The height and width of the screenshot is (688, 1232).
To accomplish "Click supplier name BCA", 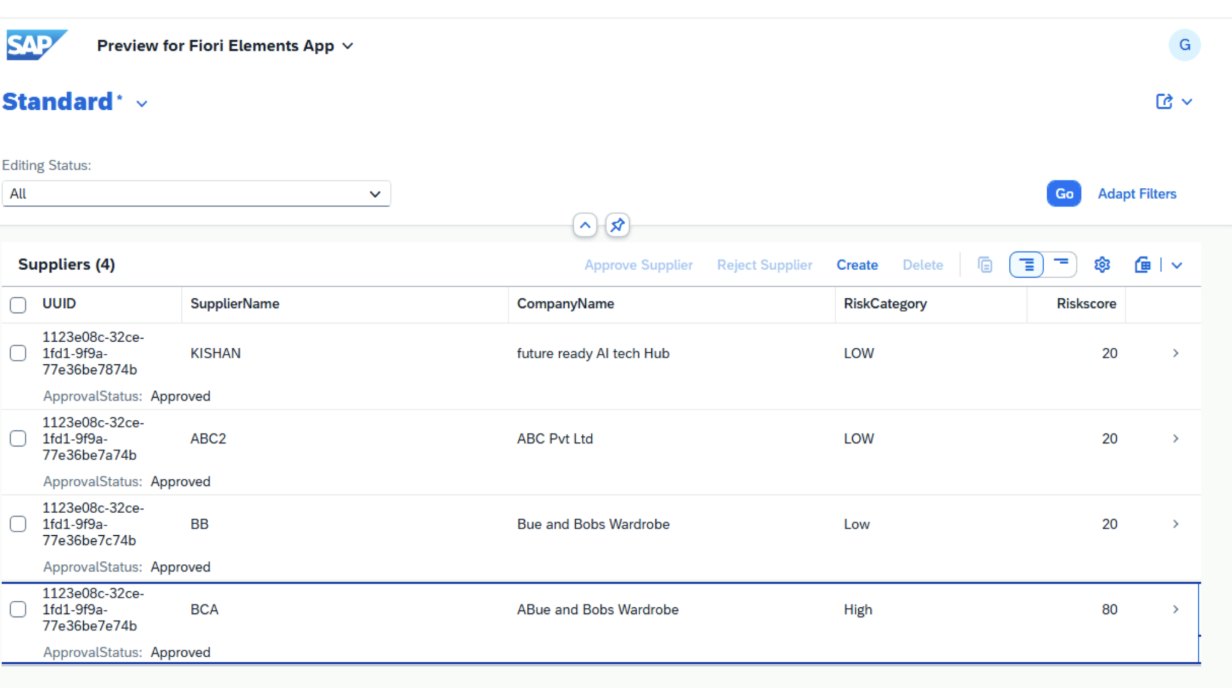I will click(x=204, y=609).
